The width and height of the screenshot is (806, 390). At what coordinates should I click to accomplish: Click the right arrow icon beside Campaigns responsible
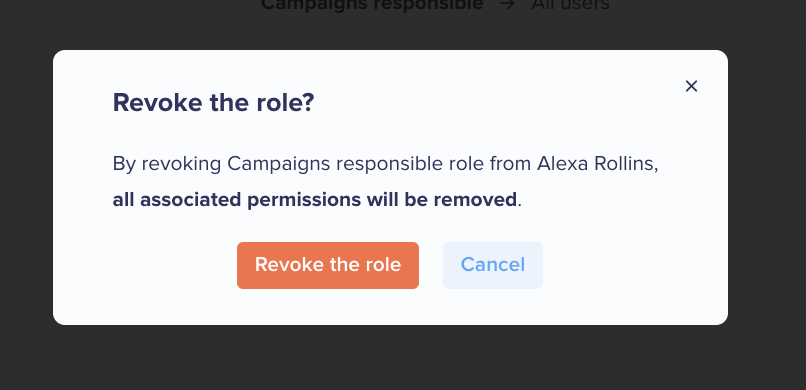[508, 5]
